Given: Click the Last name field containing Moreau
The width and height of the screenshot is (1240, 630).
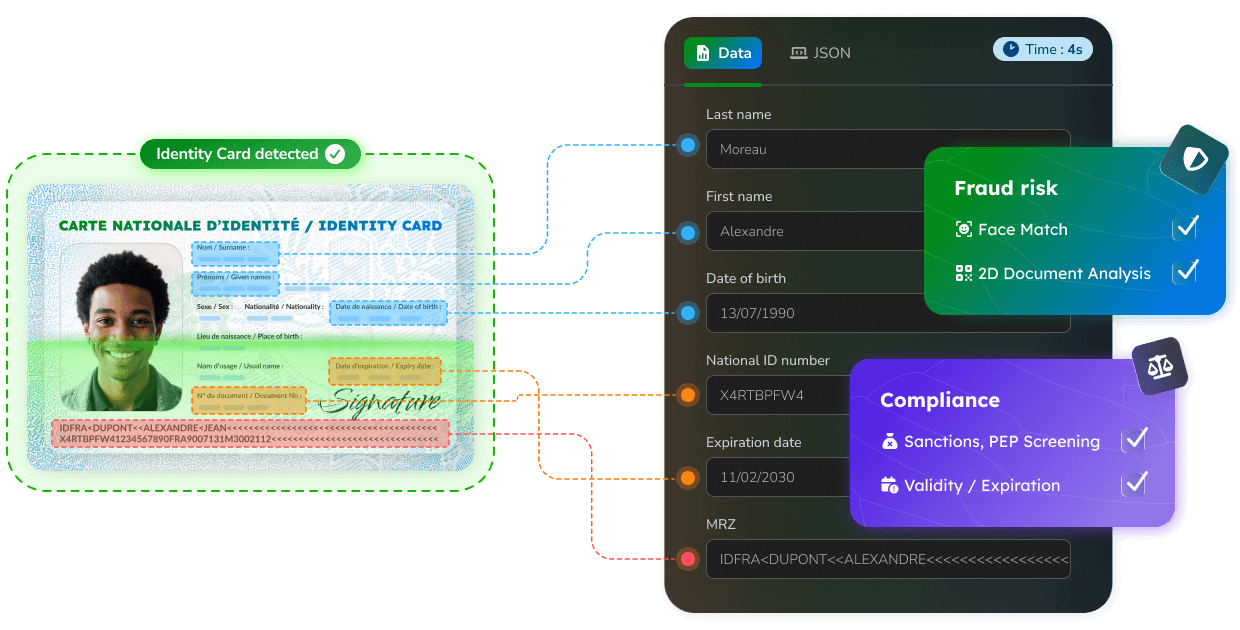Looking at the screenshot, I should point(888,149).
